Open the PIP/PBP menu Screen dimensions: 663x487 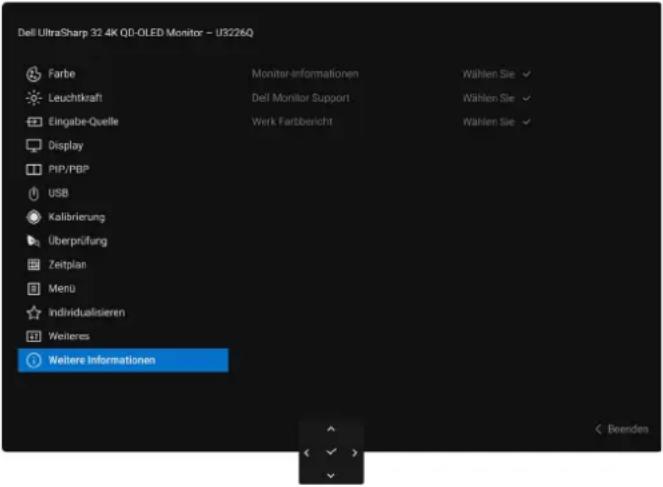68,170
